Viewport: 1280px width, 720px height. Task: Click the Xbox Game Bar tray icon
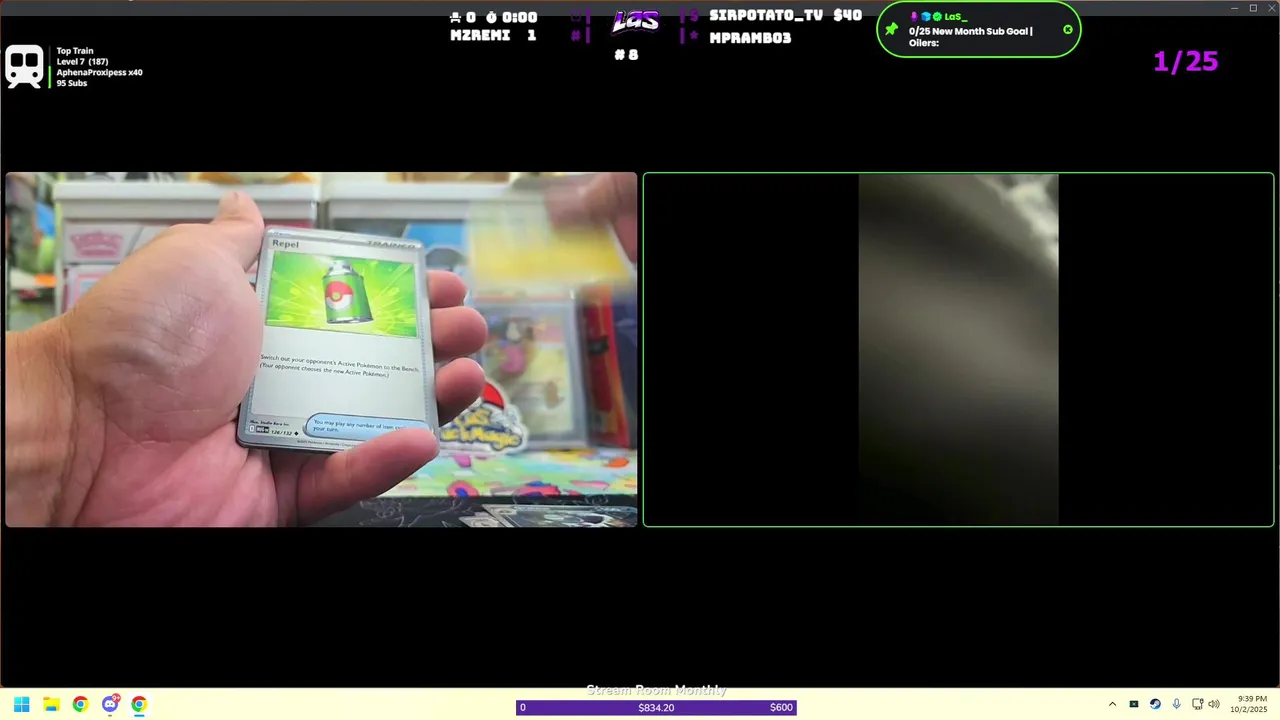1133,705
